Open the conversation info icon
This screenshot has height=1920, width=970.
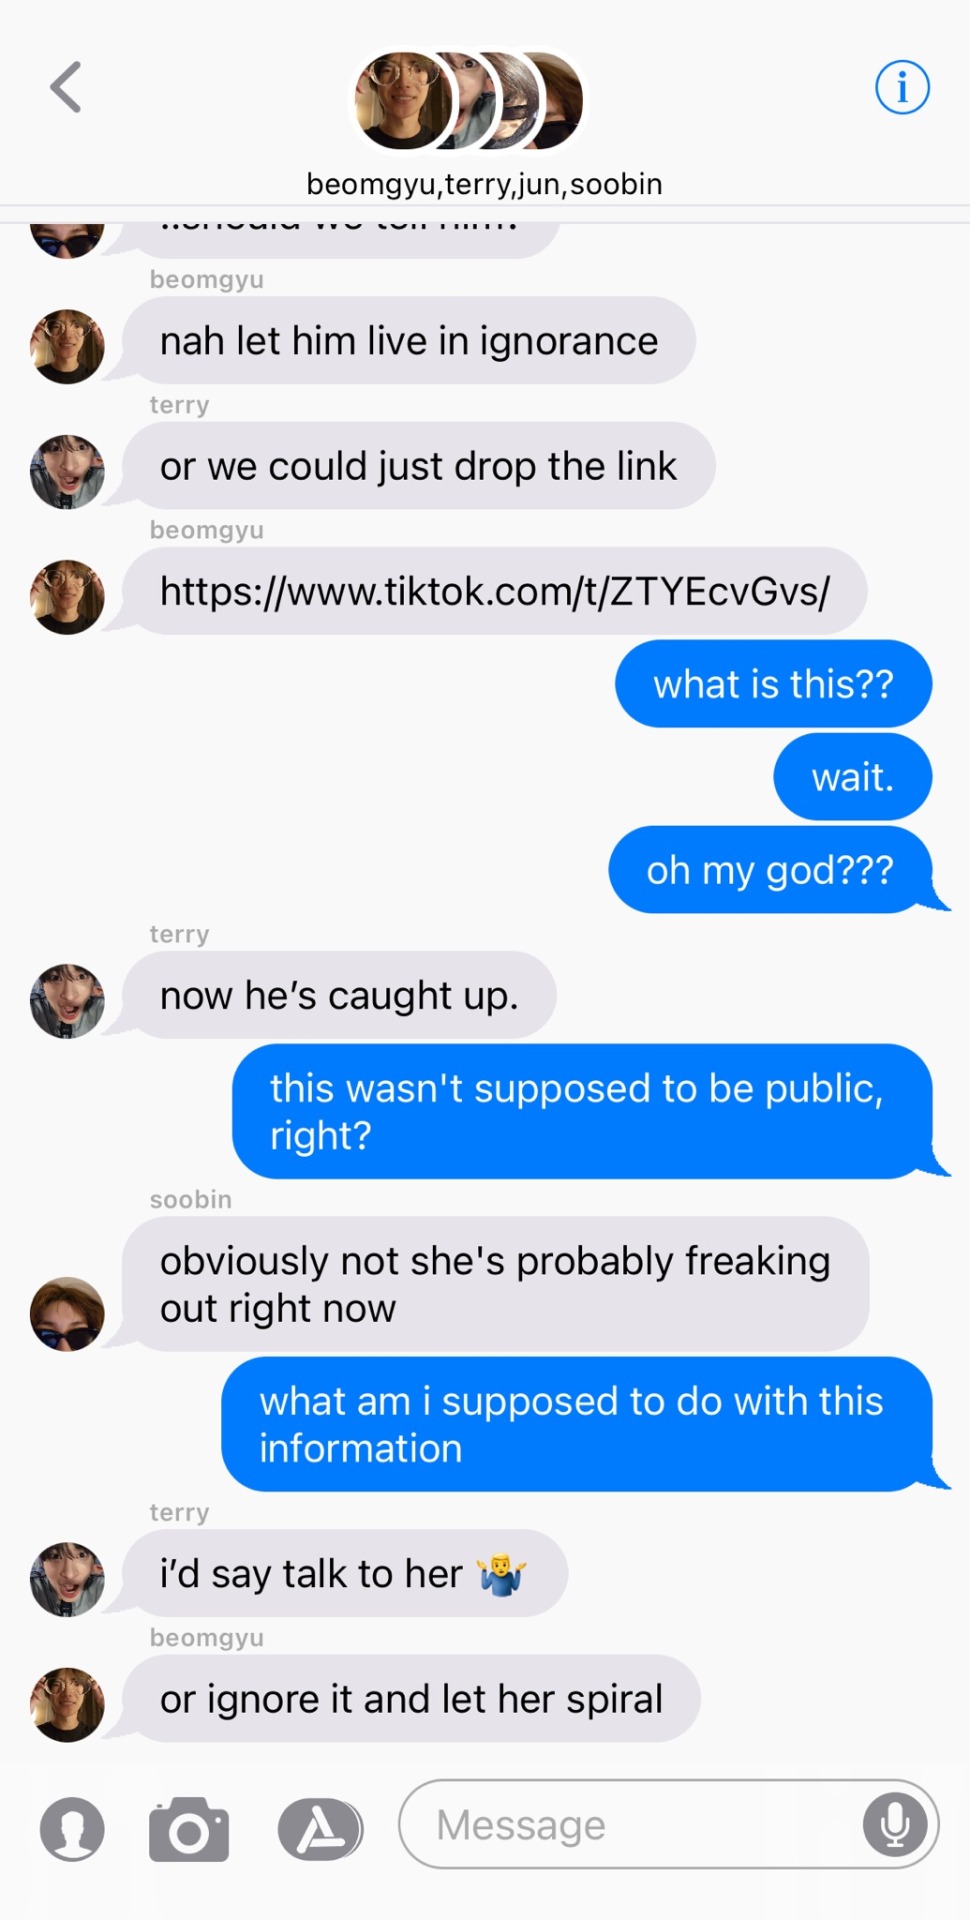pos(902,87)
